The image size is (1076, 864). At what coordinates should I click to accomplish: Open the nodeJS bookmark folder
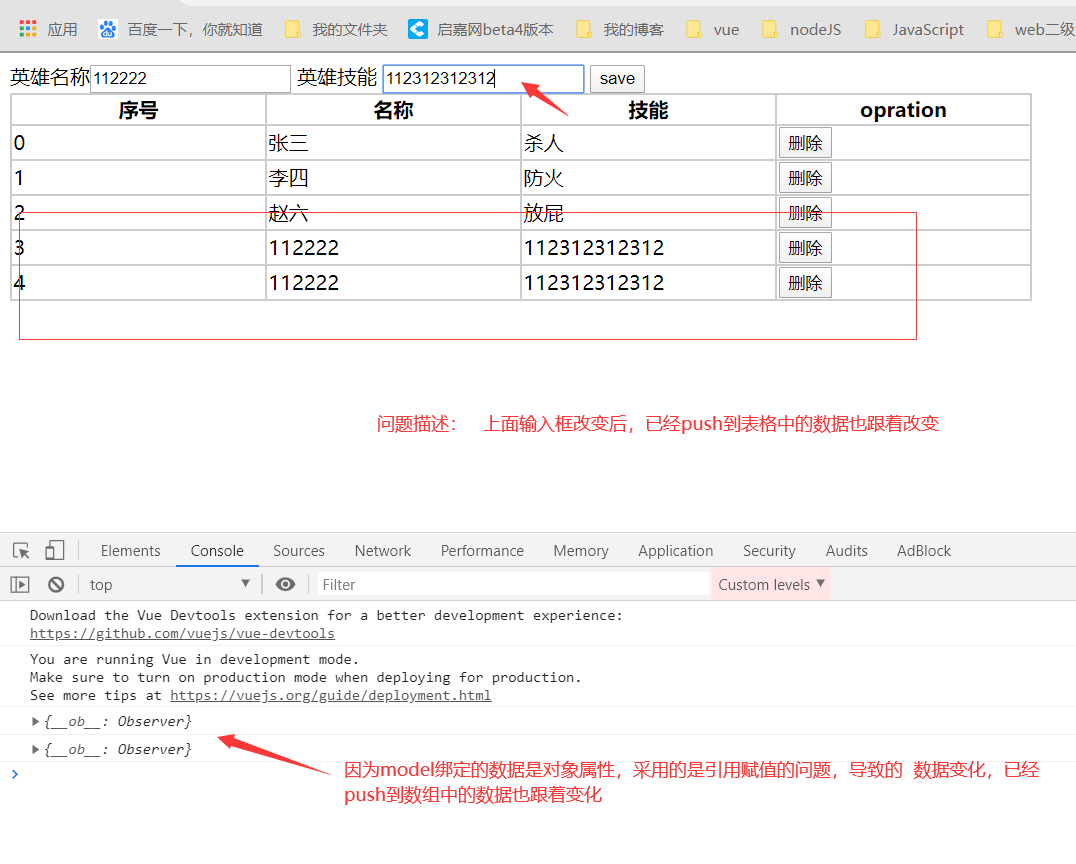(802, 30)
